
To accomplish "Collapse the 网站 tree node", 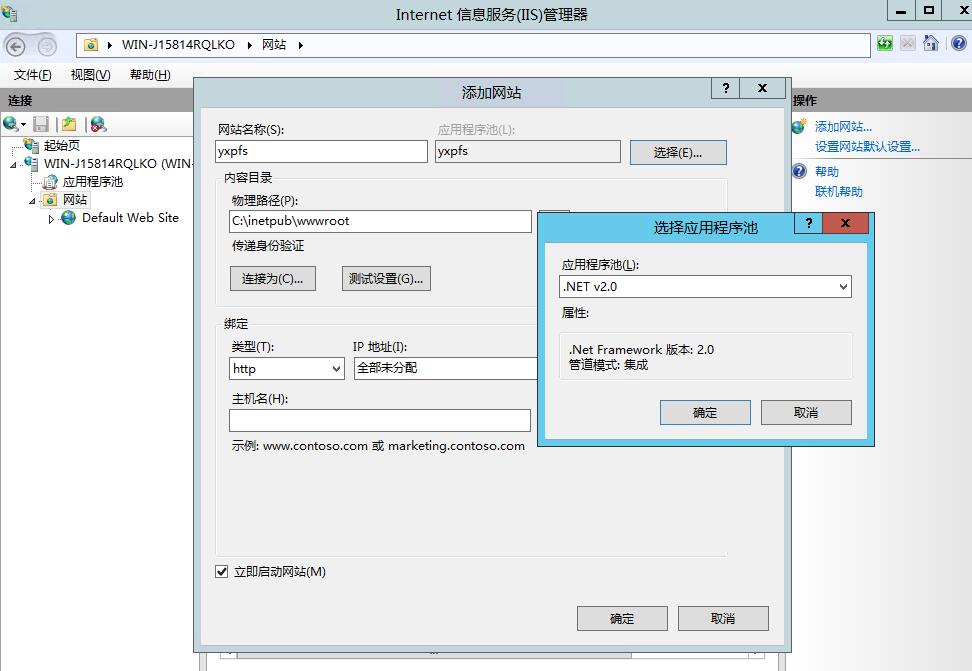I will (x=33, y=201).
